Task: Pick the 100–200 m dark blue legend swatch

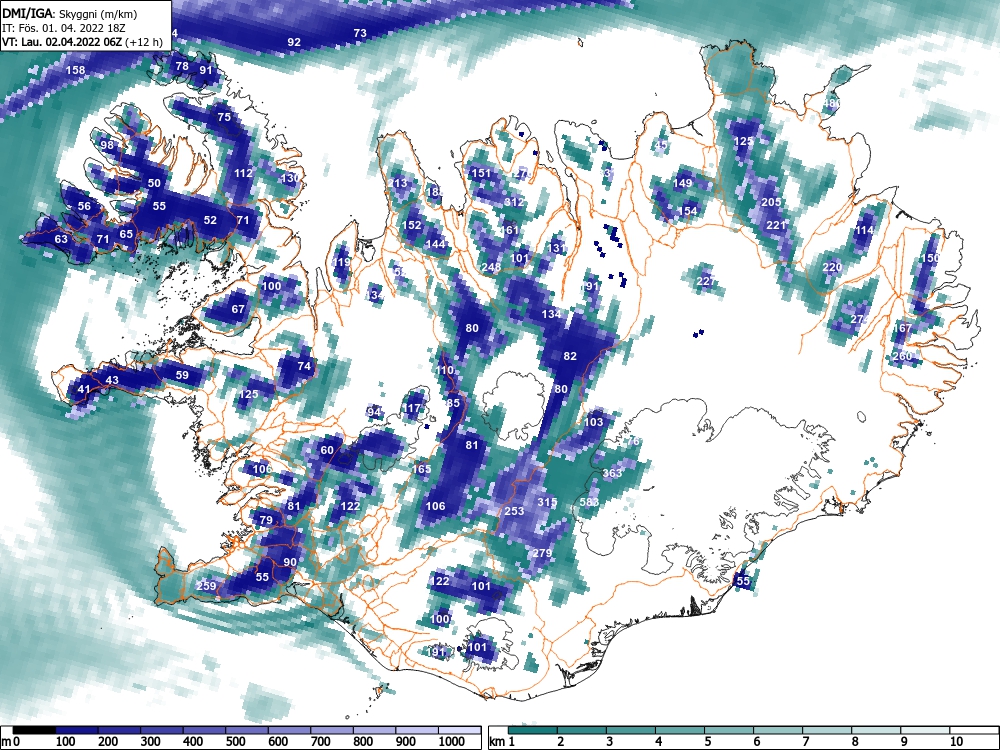Action: tap(77, 729)
